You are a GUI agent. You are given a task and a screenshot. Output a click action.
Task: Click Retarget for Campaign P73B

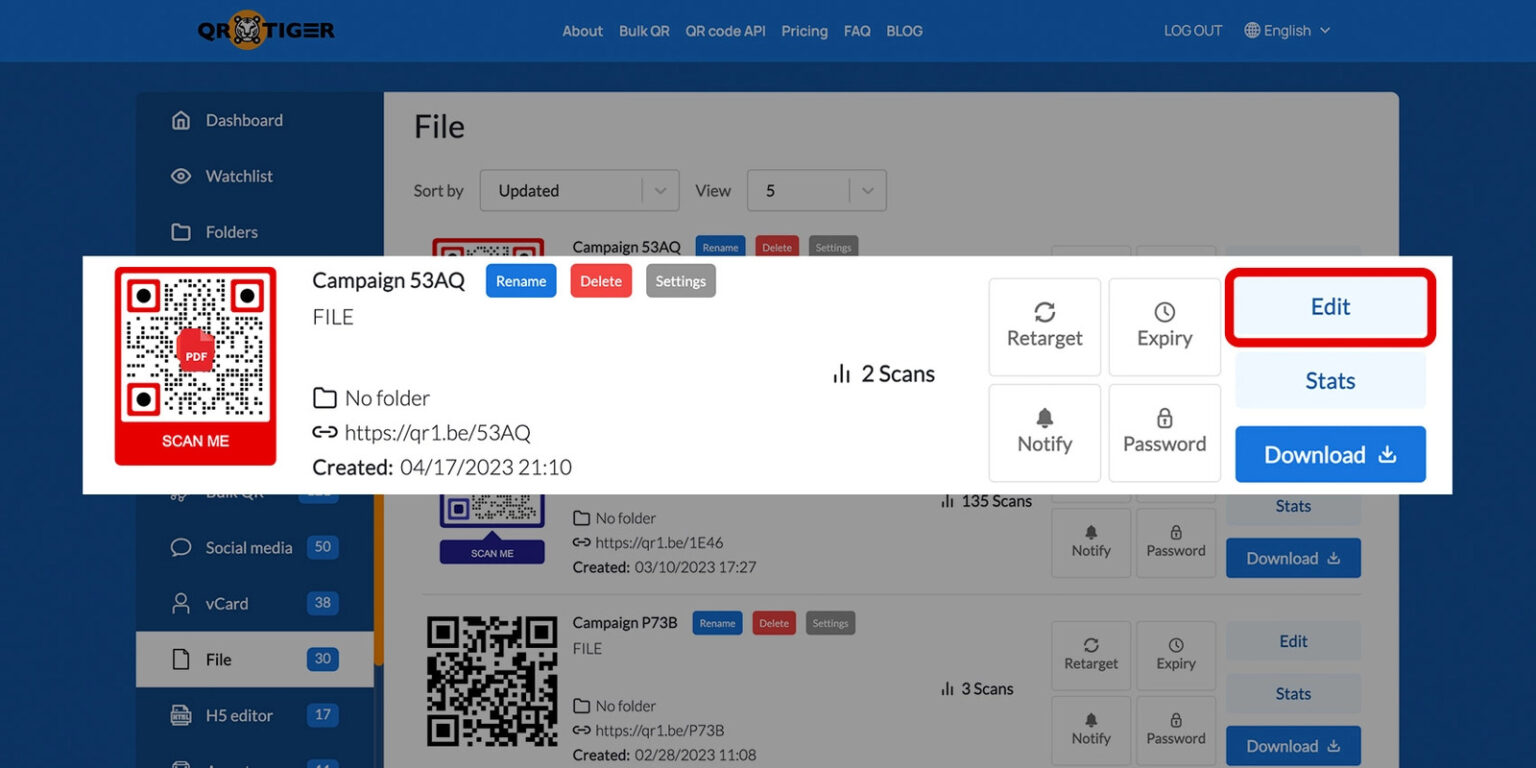point(1091,655)
